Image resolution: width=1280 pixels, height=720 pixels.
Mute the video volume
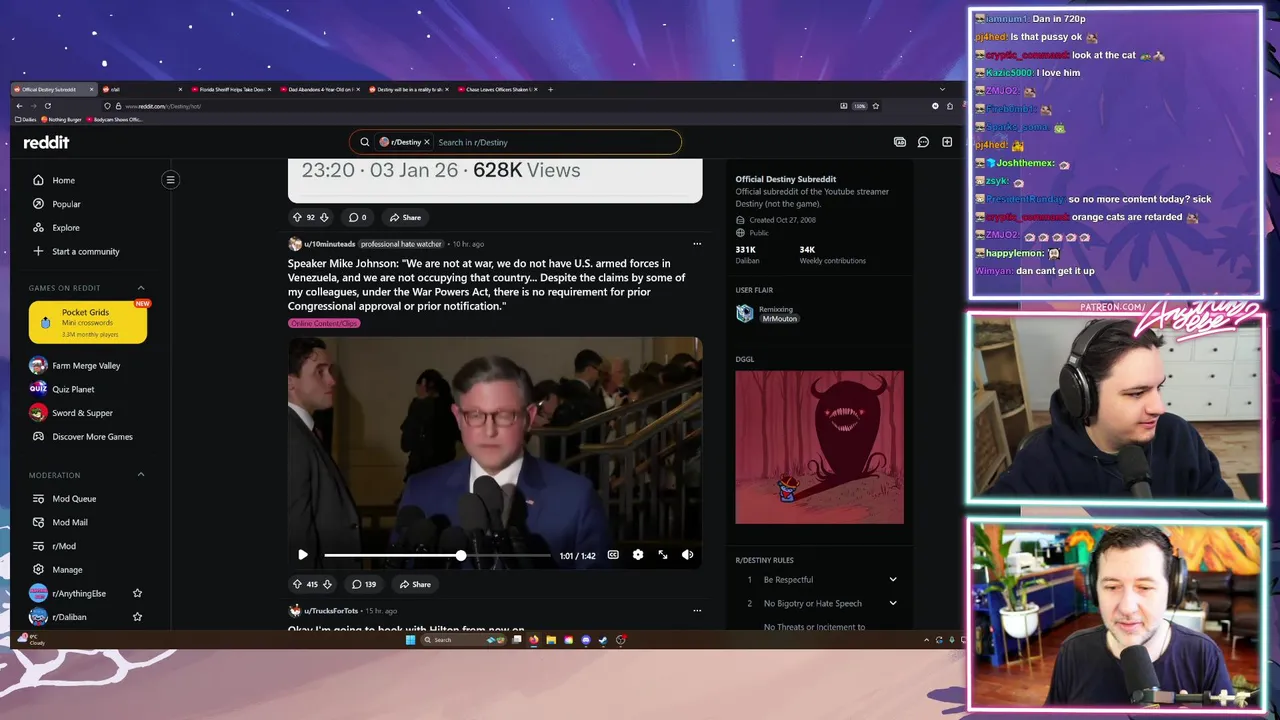pyautogui.click(x=688, y=555)
